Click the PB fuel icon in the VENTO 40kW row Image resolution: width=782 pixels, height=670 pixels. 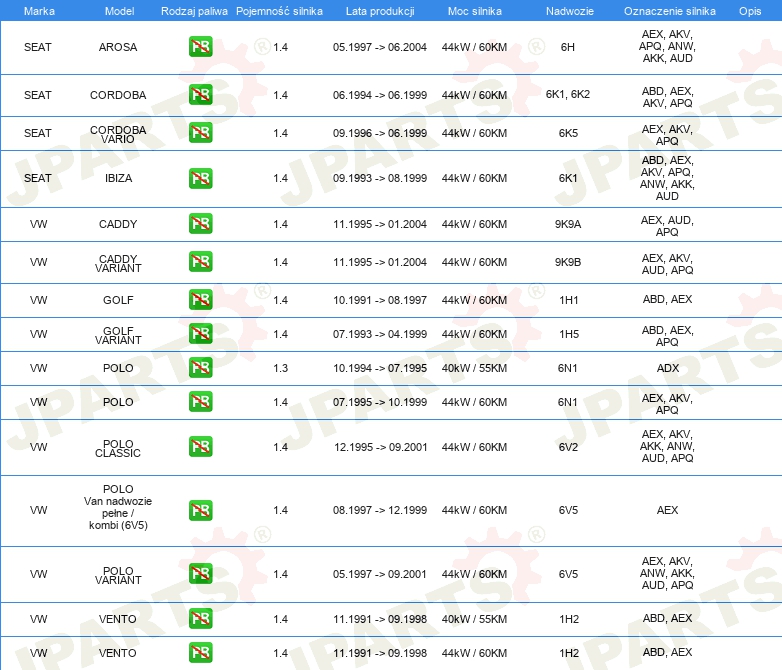coord(200,619)
